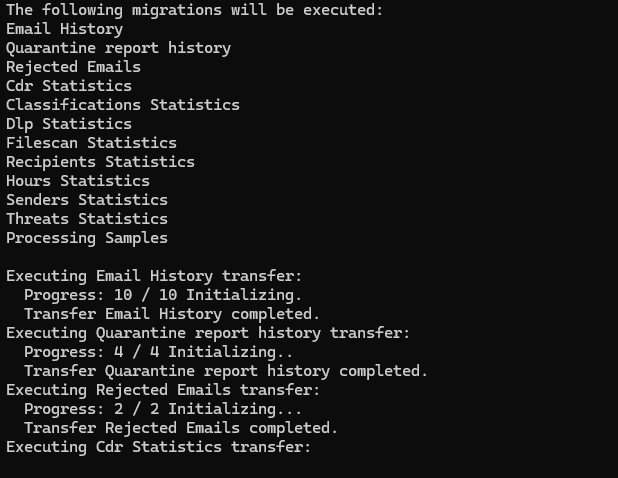Screen dimensions: 618x478
Task: Click 'Cdr Statistics' in the migrations list
Action: [69, 86]
